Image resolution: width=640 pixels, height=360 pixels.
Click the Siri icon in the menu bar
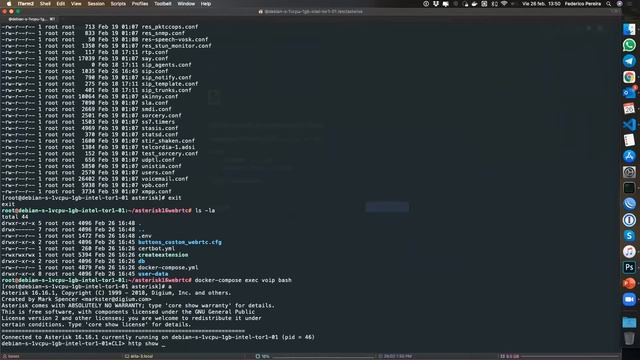click(620, 4)
